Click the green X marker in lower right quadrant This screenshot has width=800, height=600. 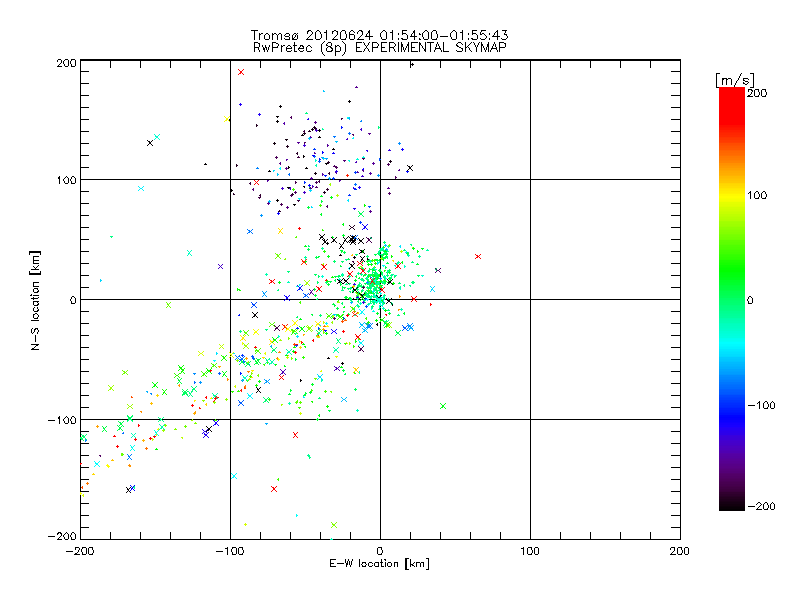(x=443, y=406)
